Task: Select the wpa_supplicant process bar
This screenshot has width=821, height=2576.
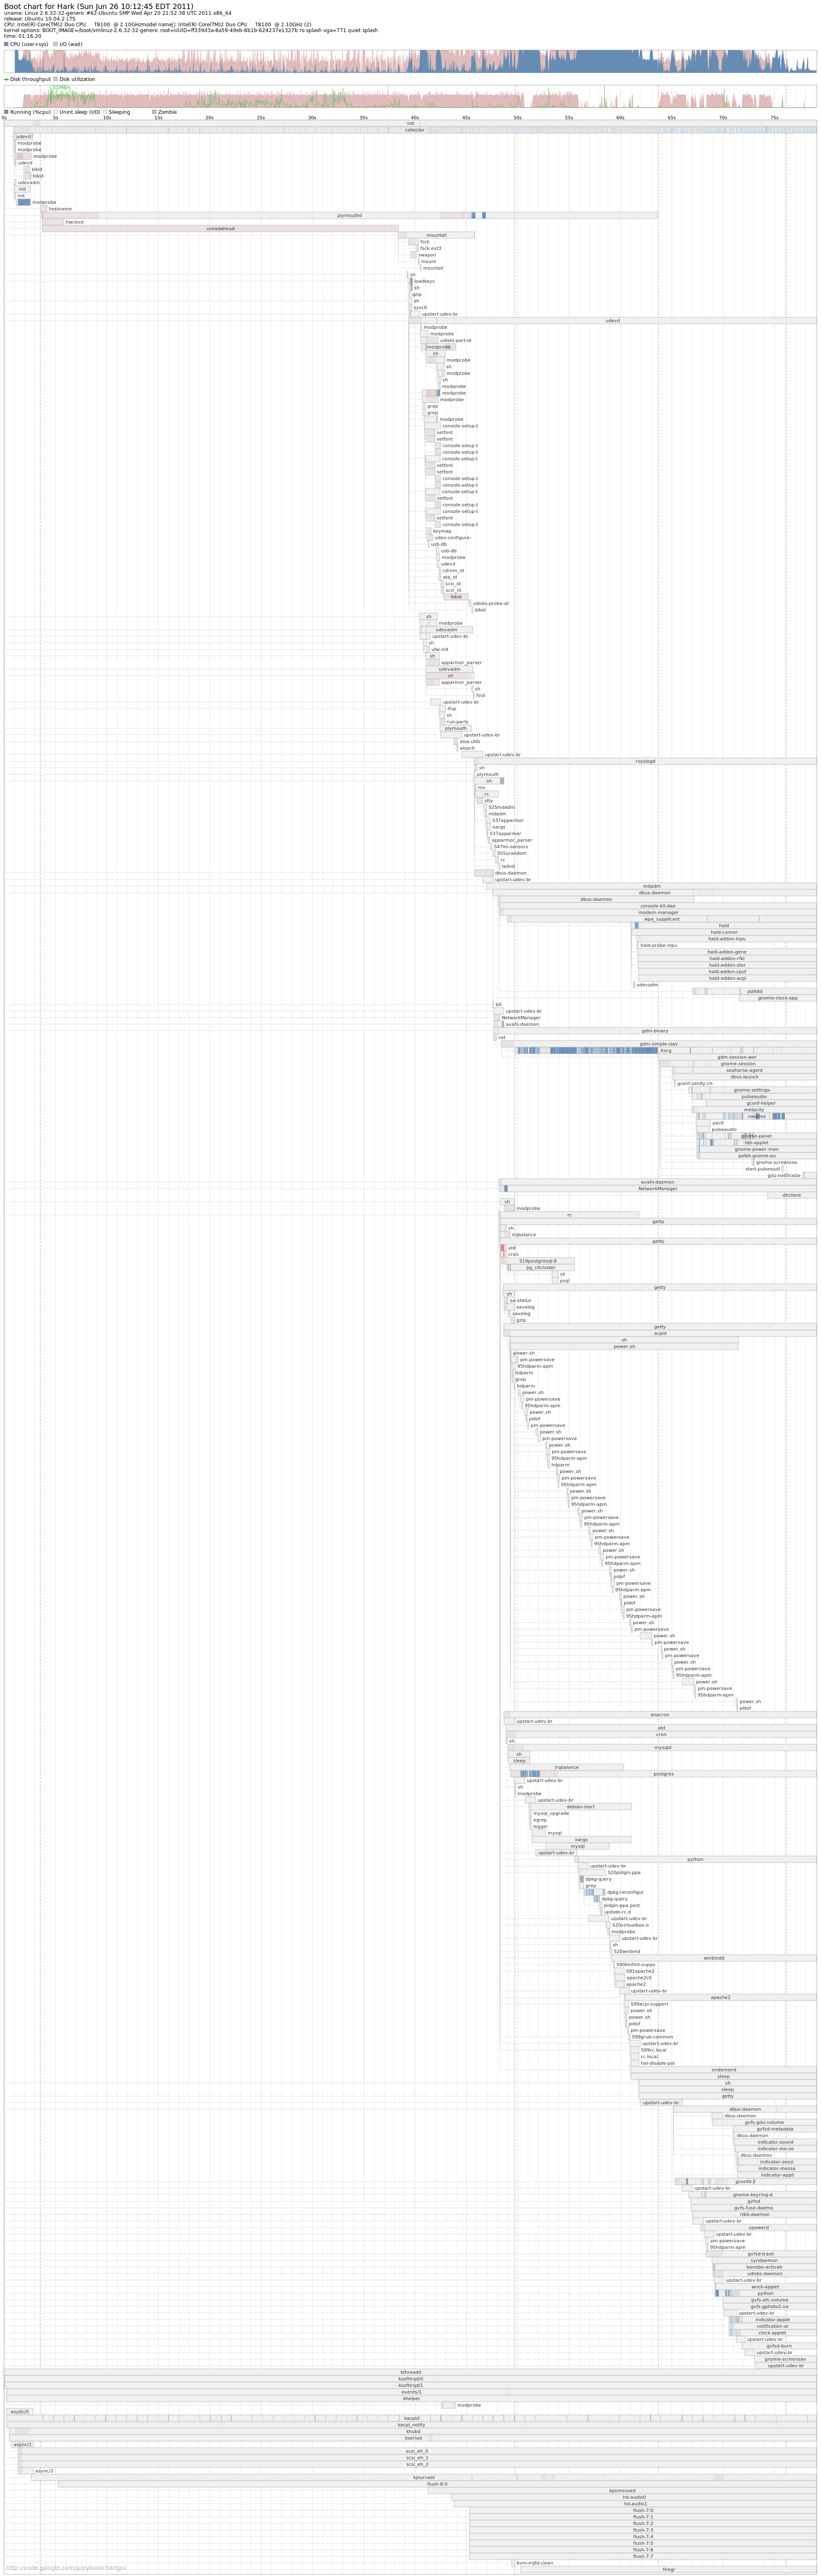Action: [x=661, y=918]
